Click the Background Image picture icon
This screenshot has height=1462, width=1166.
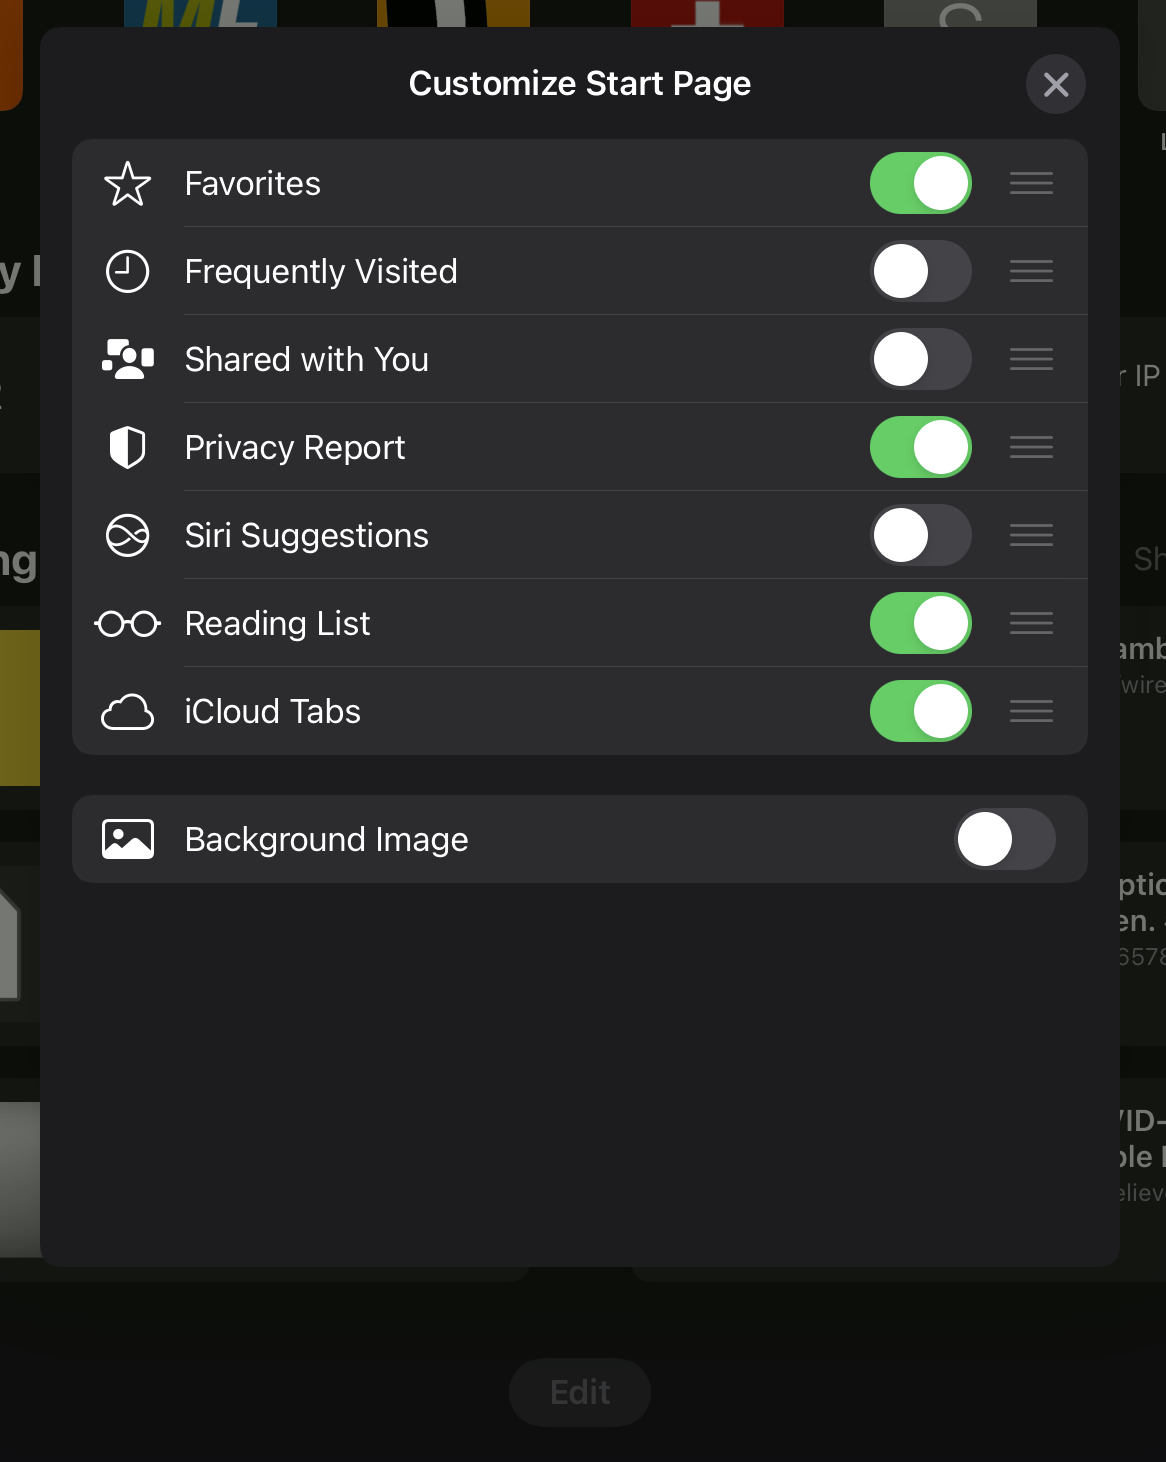(128, 840)
